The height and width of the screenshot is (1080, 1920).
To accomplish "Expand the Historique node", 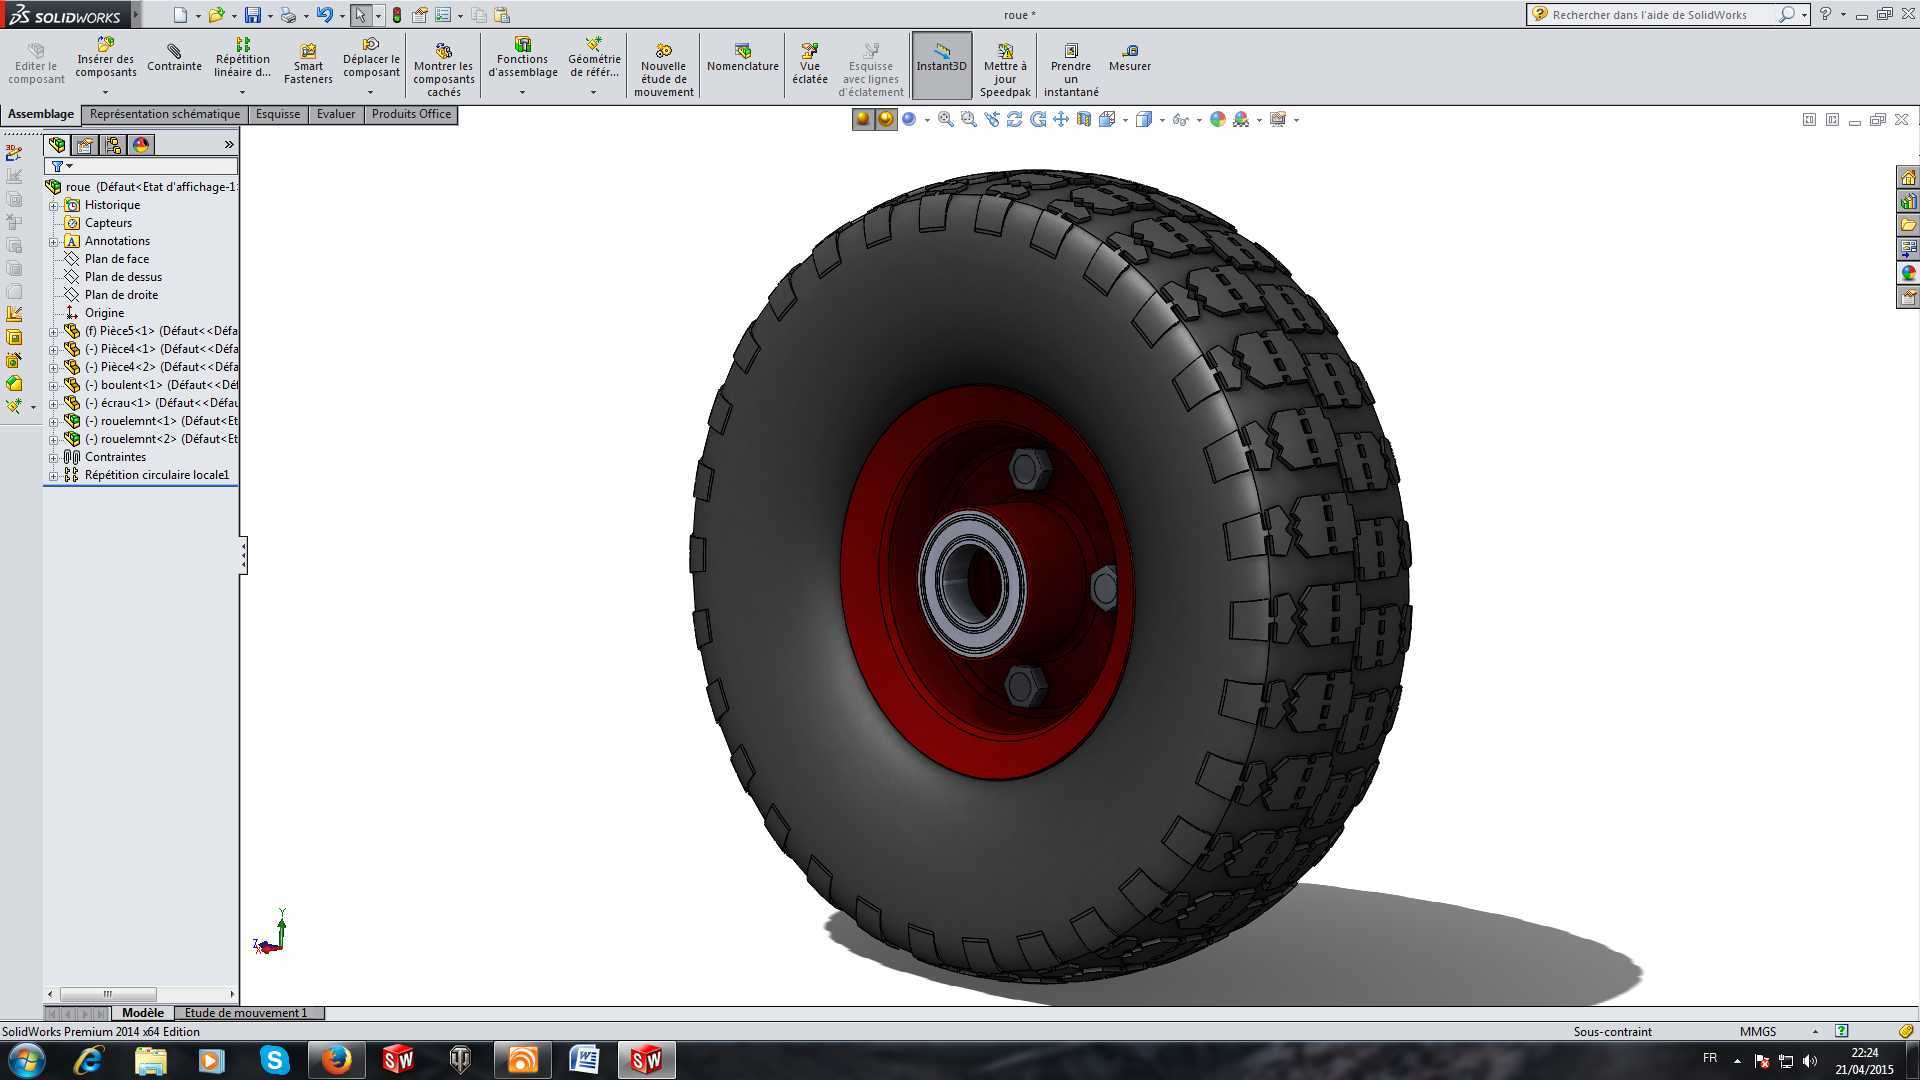I will pyautogui.click(x=54, y=206).
